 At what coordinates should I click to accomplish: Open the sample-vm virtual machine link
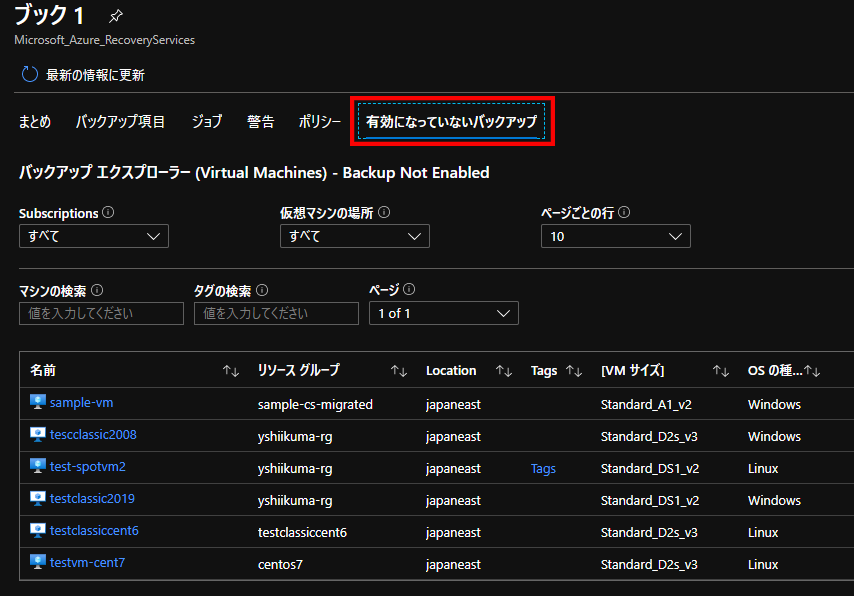pos(81,403)
